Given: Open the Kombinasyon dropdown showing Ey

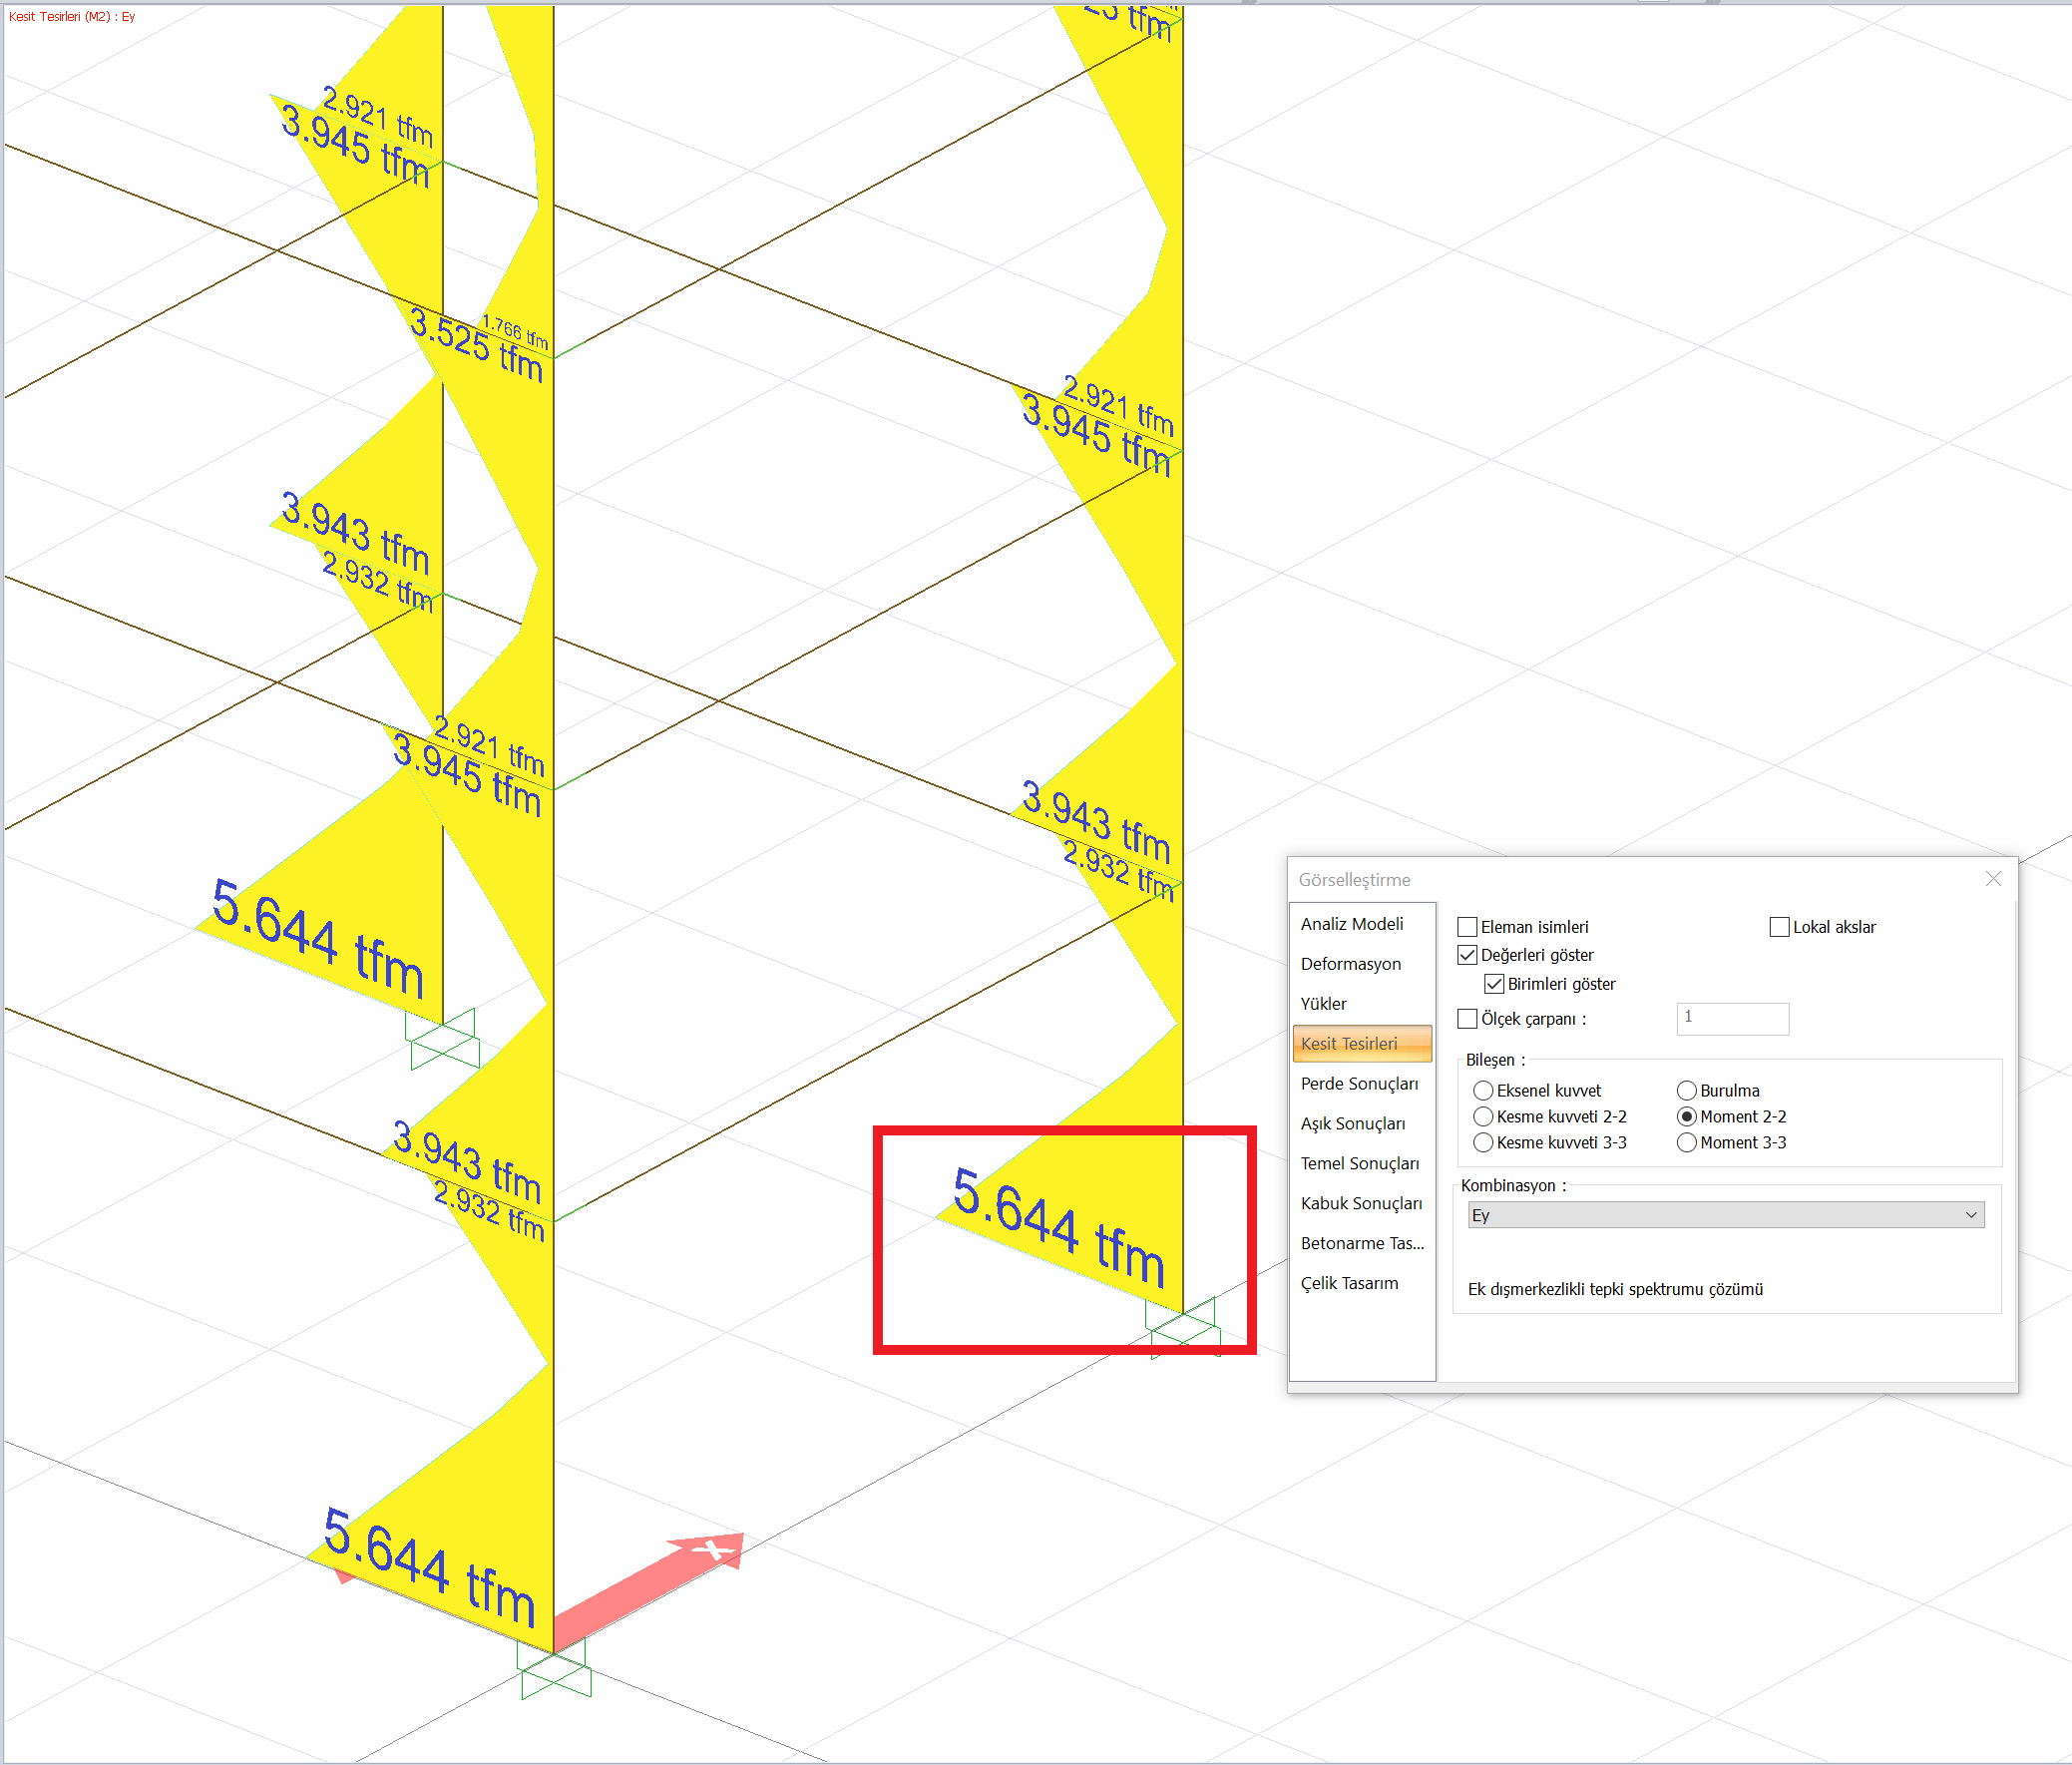Looking at the screenshot, I should click(x=1725, y=1215).
